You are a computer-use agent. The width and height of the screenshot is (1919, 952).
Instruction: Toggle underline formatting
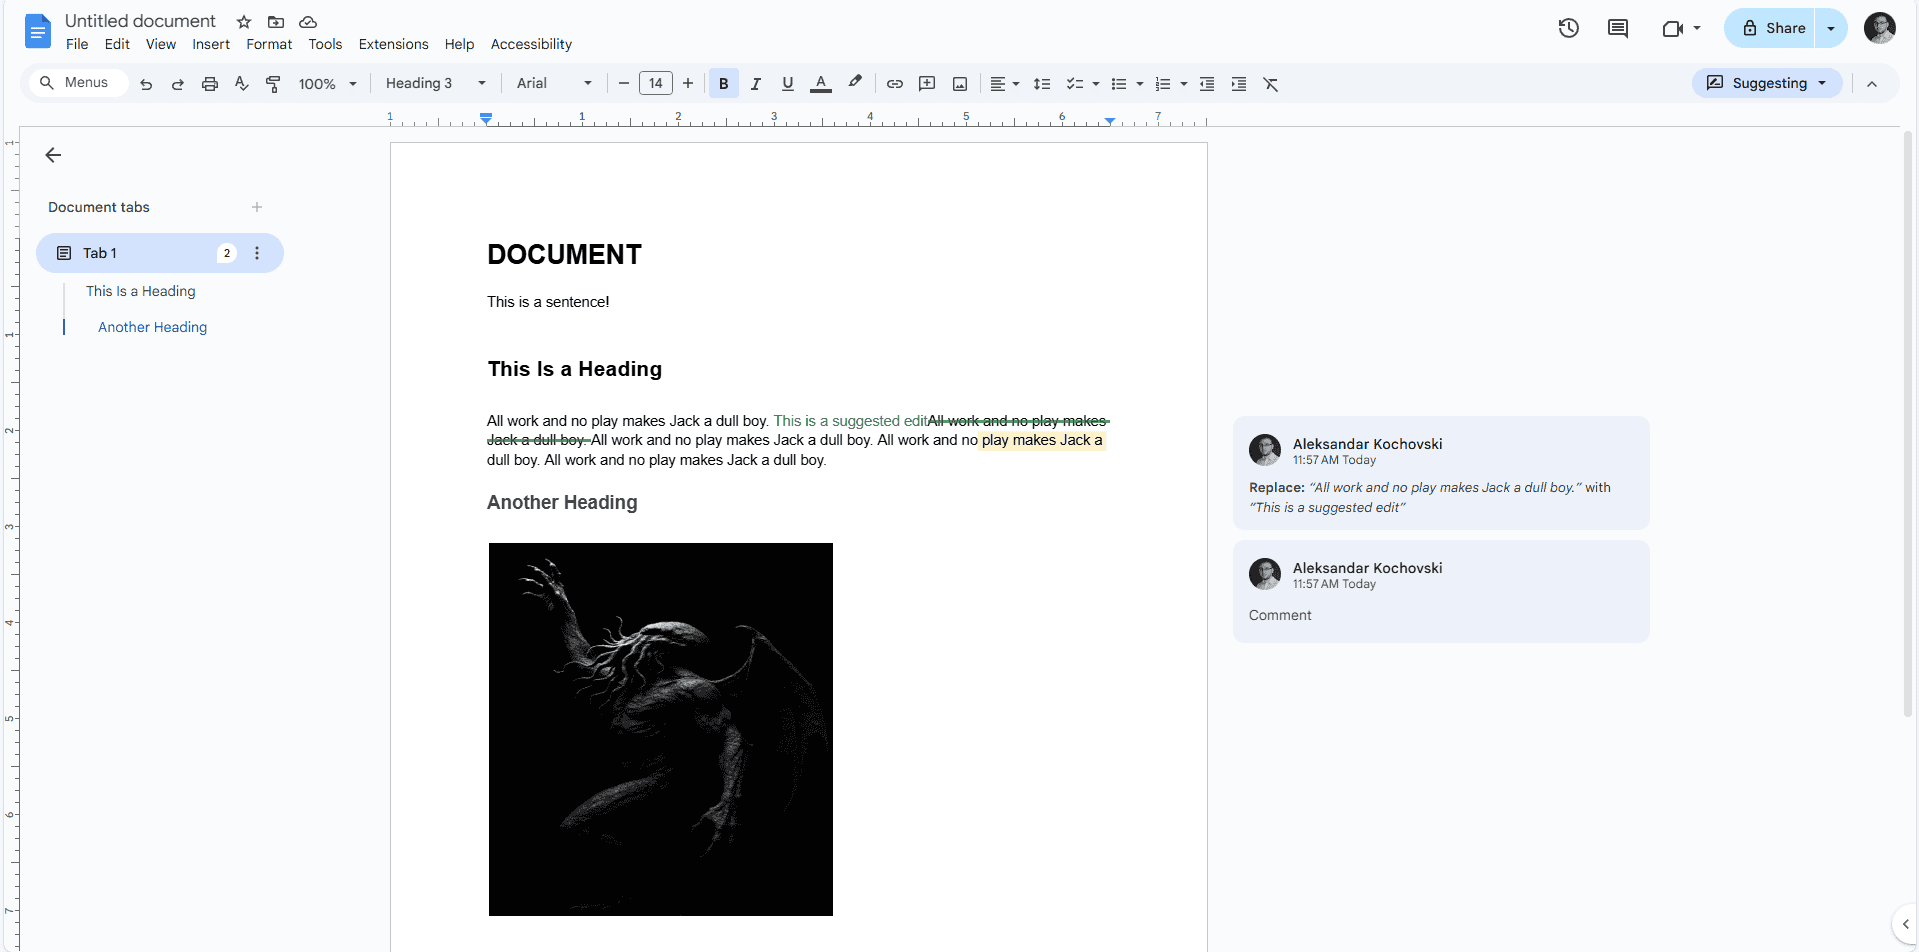click(787, 84)
